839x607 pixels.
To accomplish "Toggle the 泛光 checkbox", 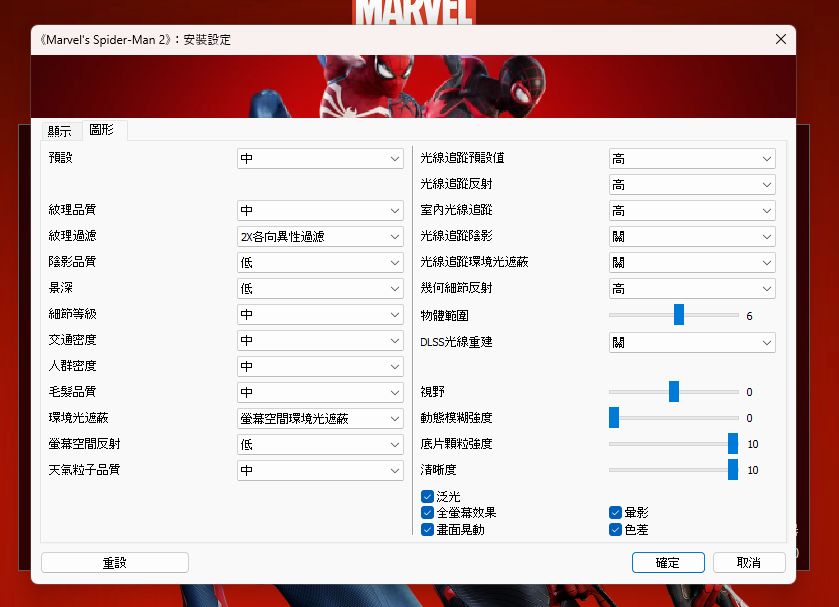I will (x=427, y=496).
